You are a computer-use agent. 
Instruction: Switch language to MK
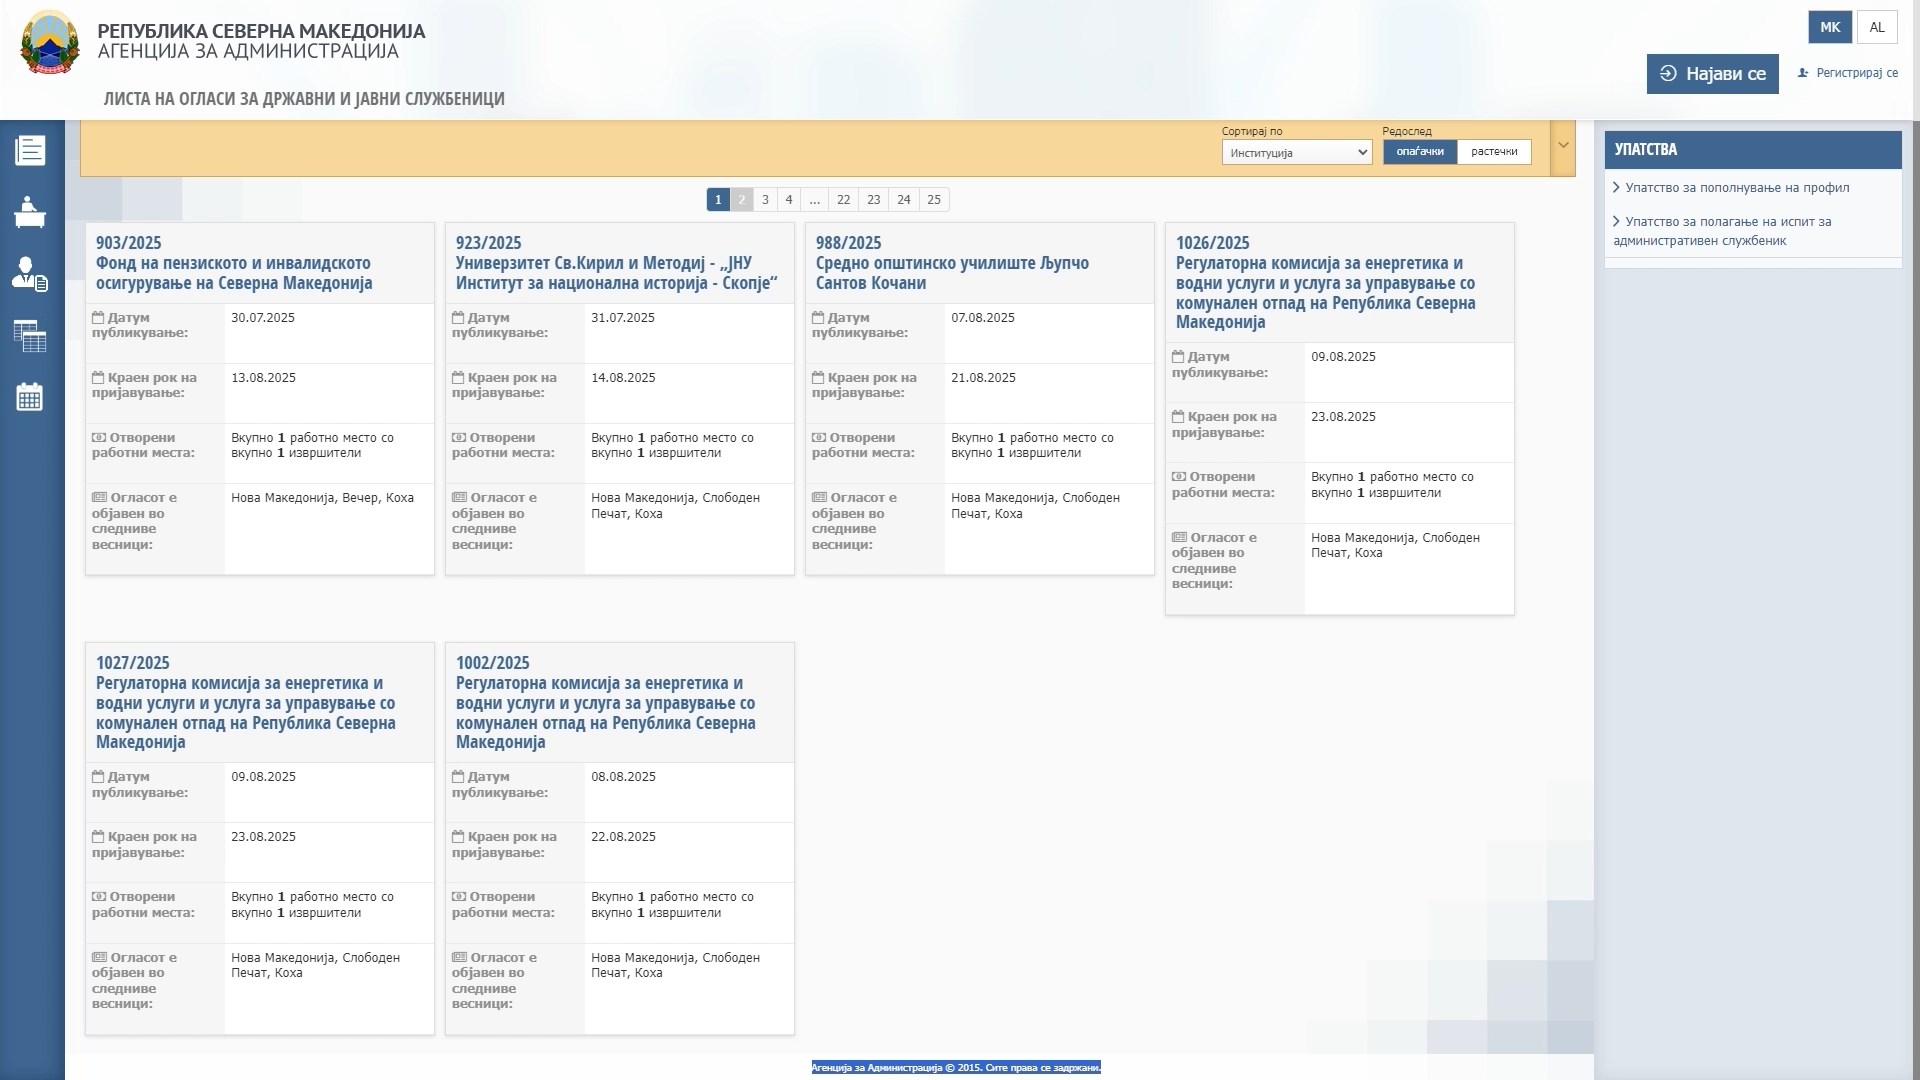[x=1829, y=27]
